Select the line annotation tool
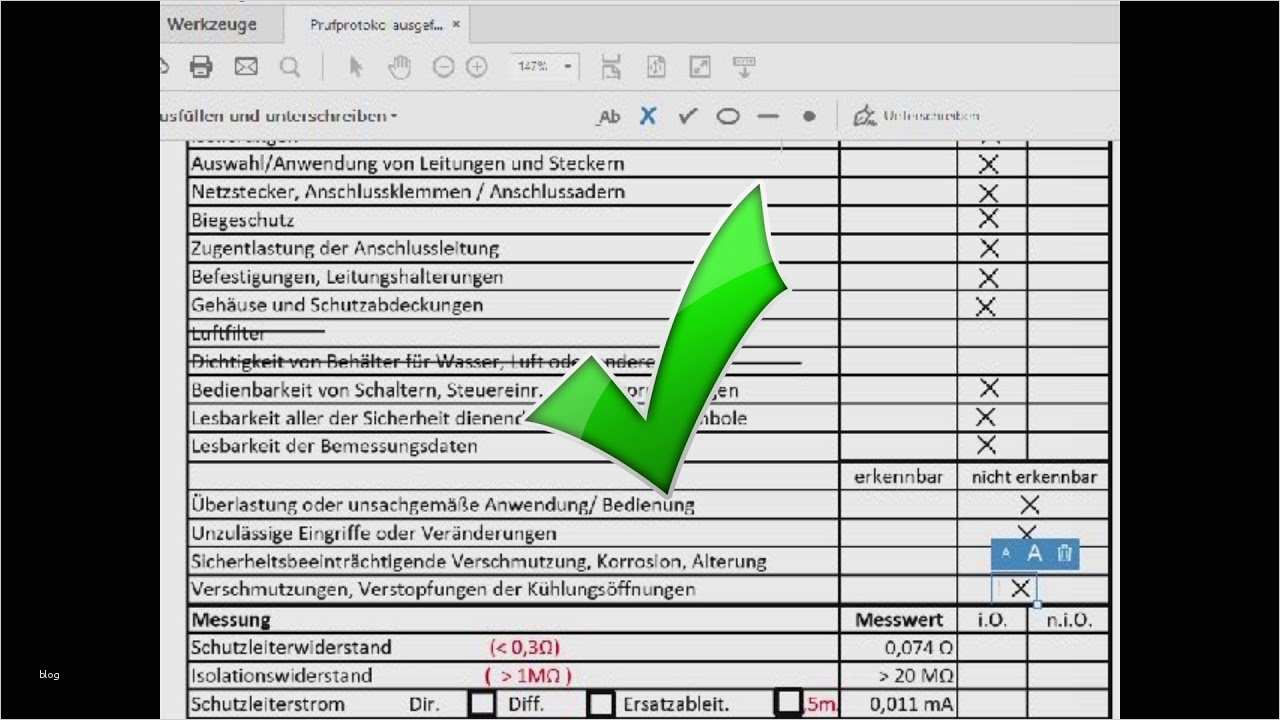Image resolution: width=1280 pixels, height=720 pixels. [x=767, y=116]
